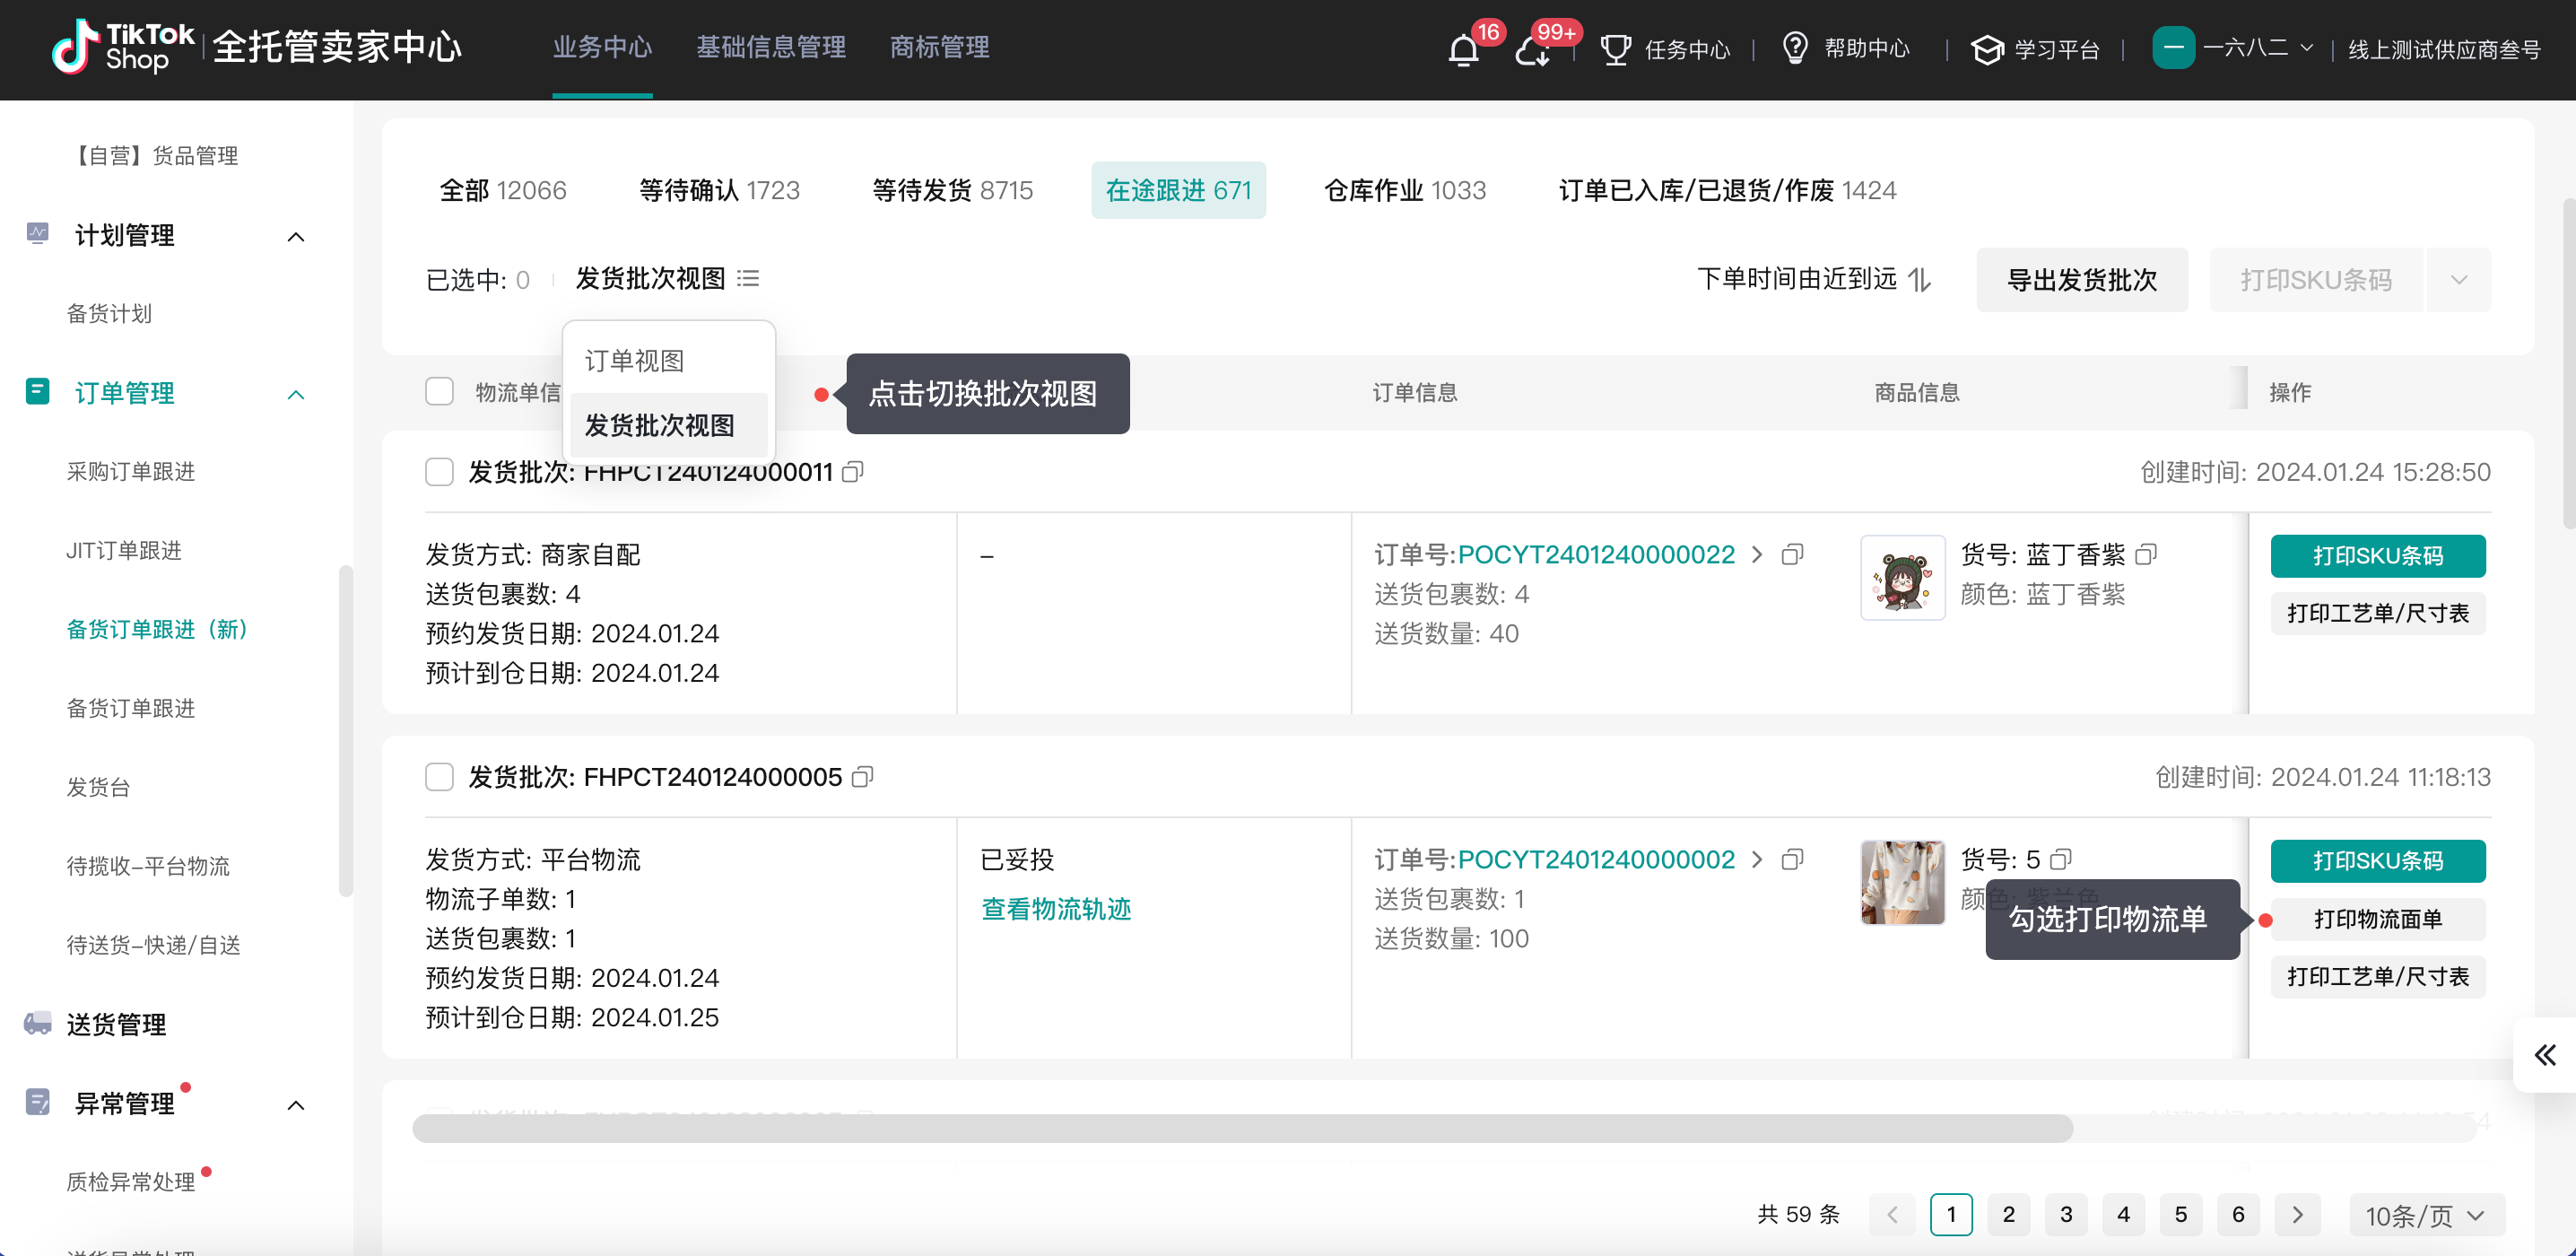Click the 导出发货批次 button
The image size is (2576, 1256).
click(2082, 279)
